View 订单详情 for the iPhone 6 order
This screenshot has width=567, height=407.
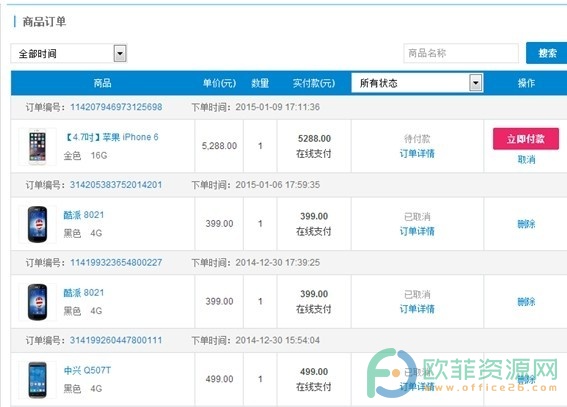point(417,154)
